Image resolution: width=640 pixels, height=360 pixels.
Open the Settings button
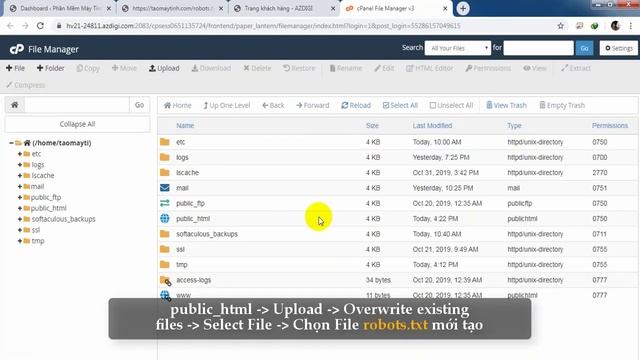(x=618, y=48)
